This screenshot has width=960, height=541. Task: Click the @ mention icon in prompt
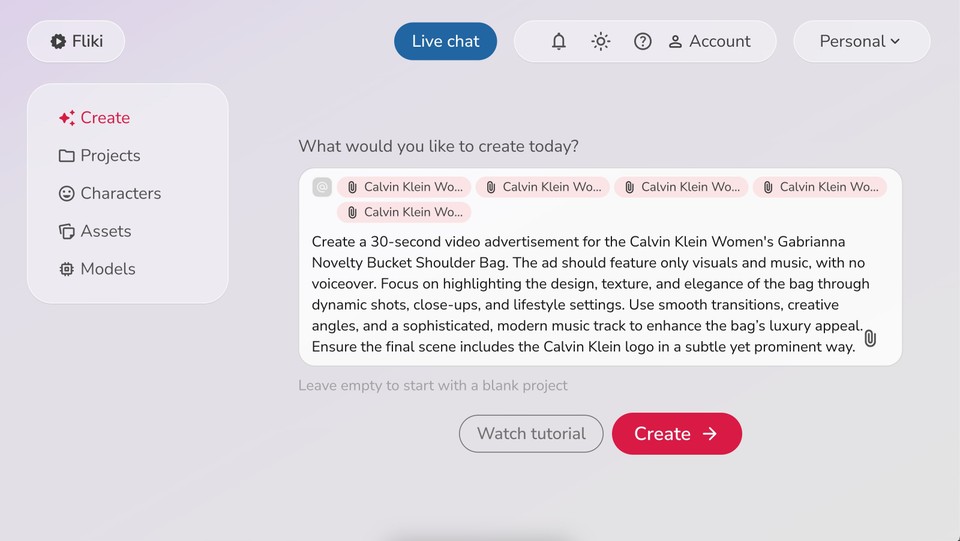[322, 187]
